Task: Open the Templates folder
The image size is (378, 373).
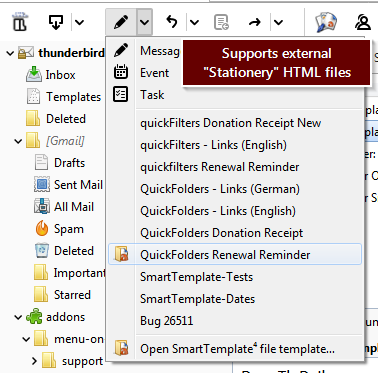Action: (x=73, y=97)
